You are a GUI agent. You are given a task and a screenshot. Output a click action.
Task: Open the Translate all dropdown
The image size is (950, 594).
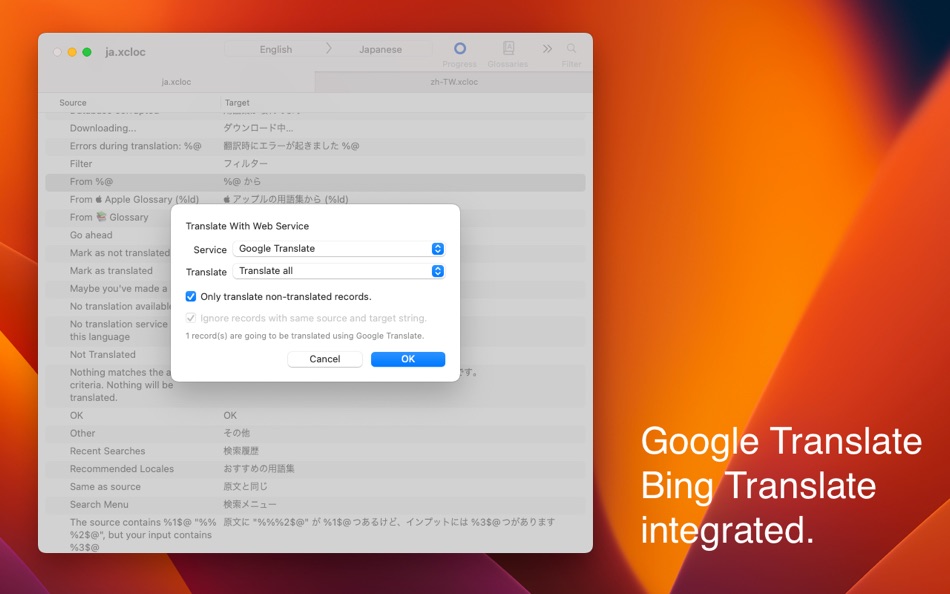(x=339, y=271)
